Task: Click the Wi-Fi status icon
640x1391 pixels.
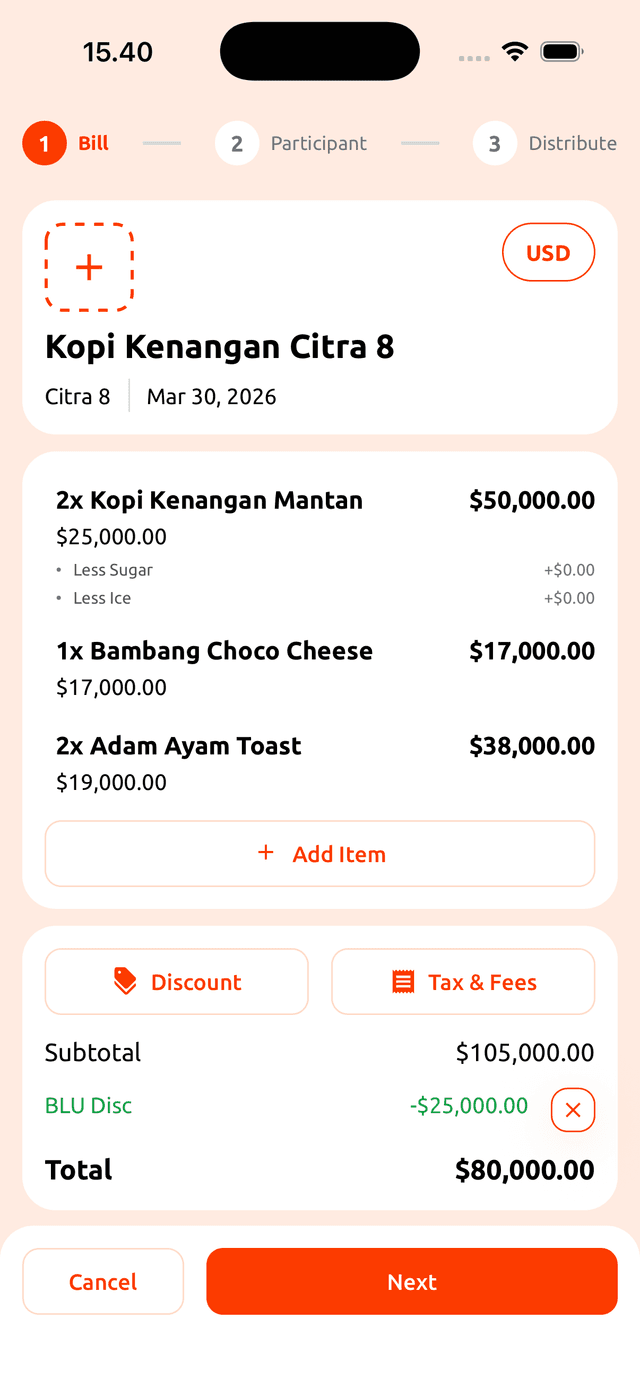Action: pyautogui.click(x=516, y=50)
